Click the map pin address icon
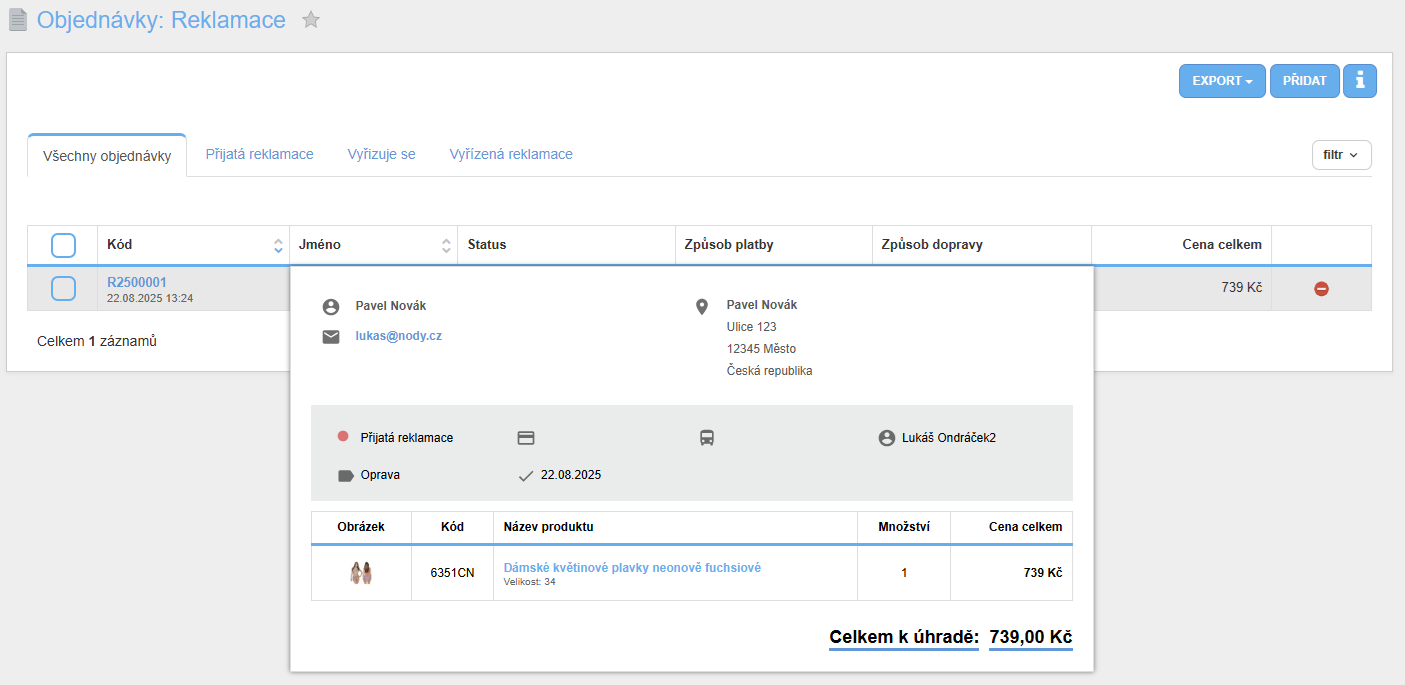The width and height of the screenshot is (1405, 685). 702,307
